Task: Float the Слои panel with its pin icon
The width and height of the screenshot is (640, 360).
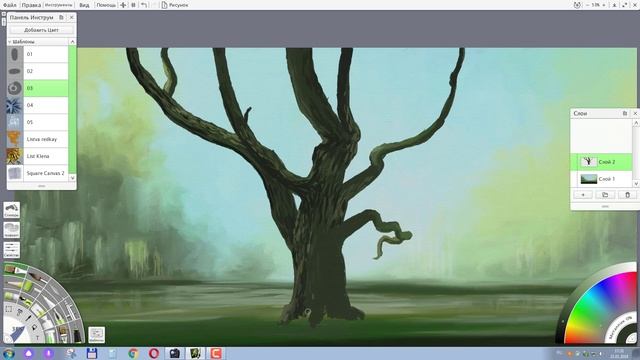Action: (x=625, y=113)
